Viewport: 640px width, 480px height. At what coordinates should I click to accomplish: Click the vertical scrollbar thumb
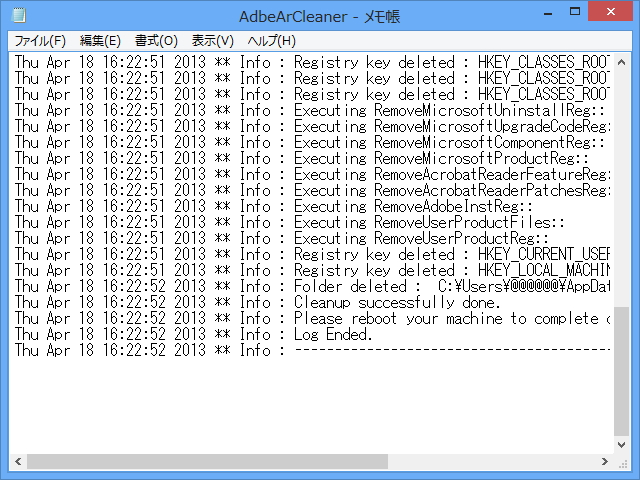pyautogui.click(x=621, y=371)
